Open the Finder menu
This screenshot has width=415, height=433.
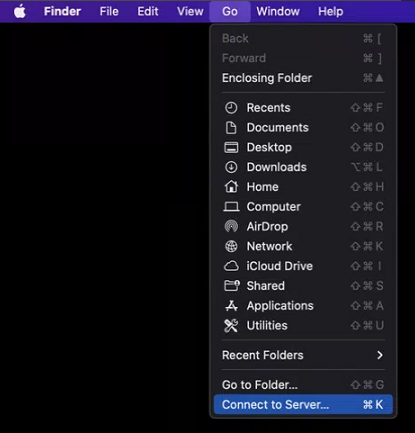pos(62,11)
